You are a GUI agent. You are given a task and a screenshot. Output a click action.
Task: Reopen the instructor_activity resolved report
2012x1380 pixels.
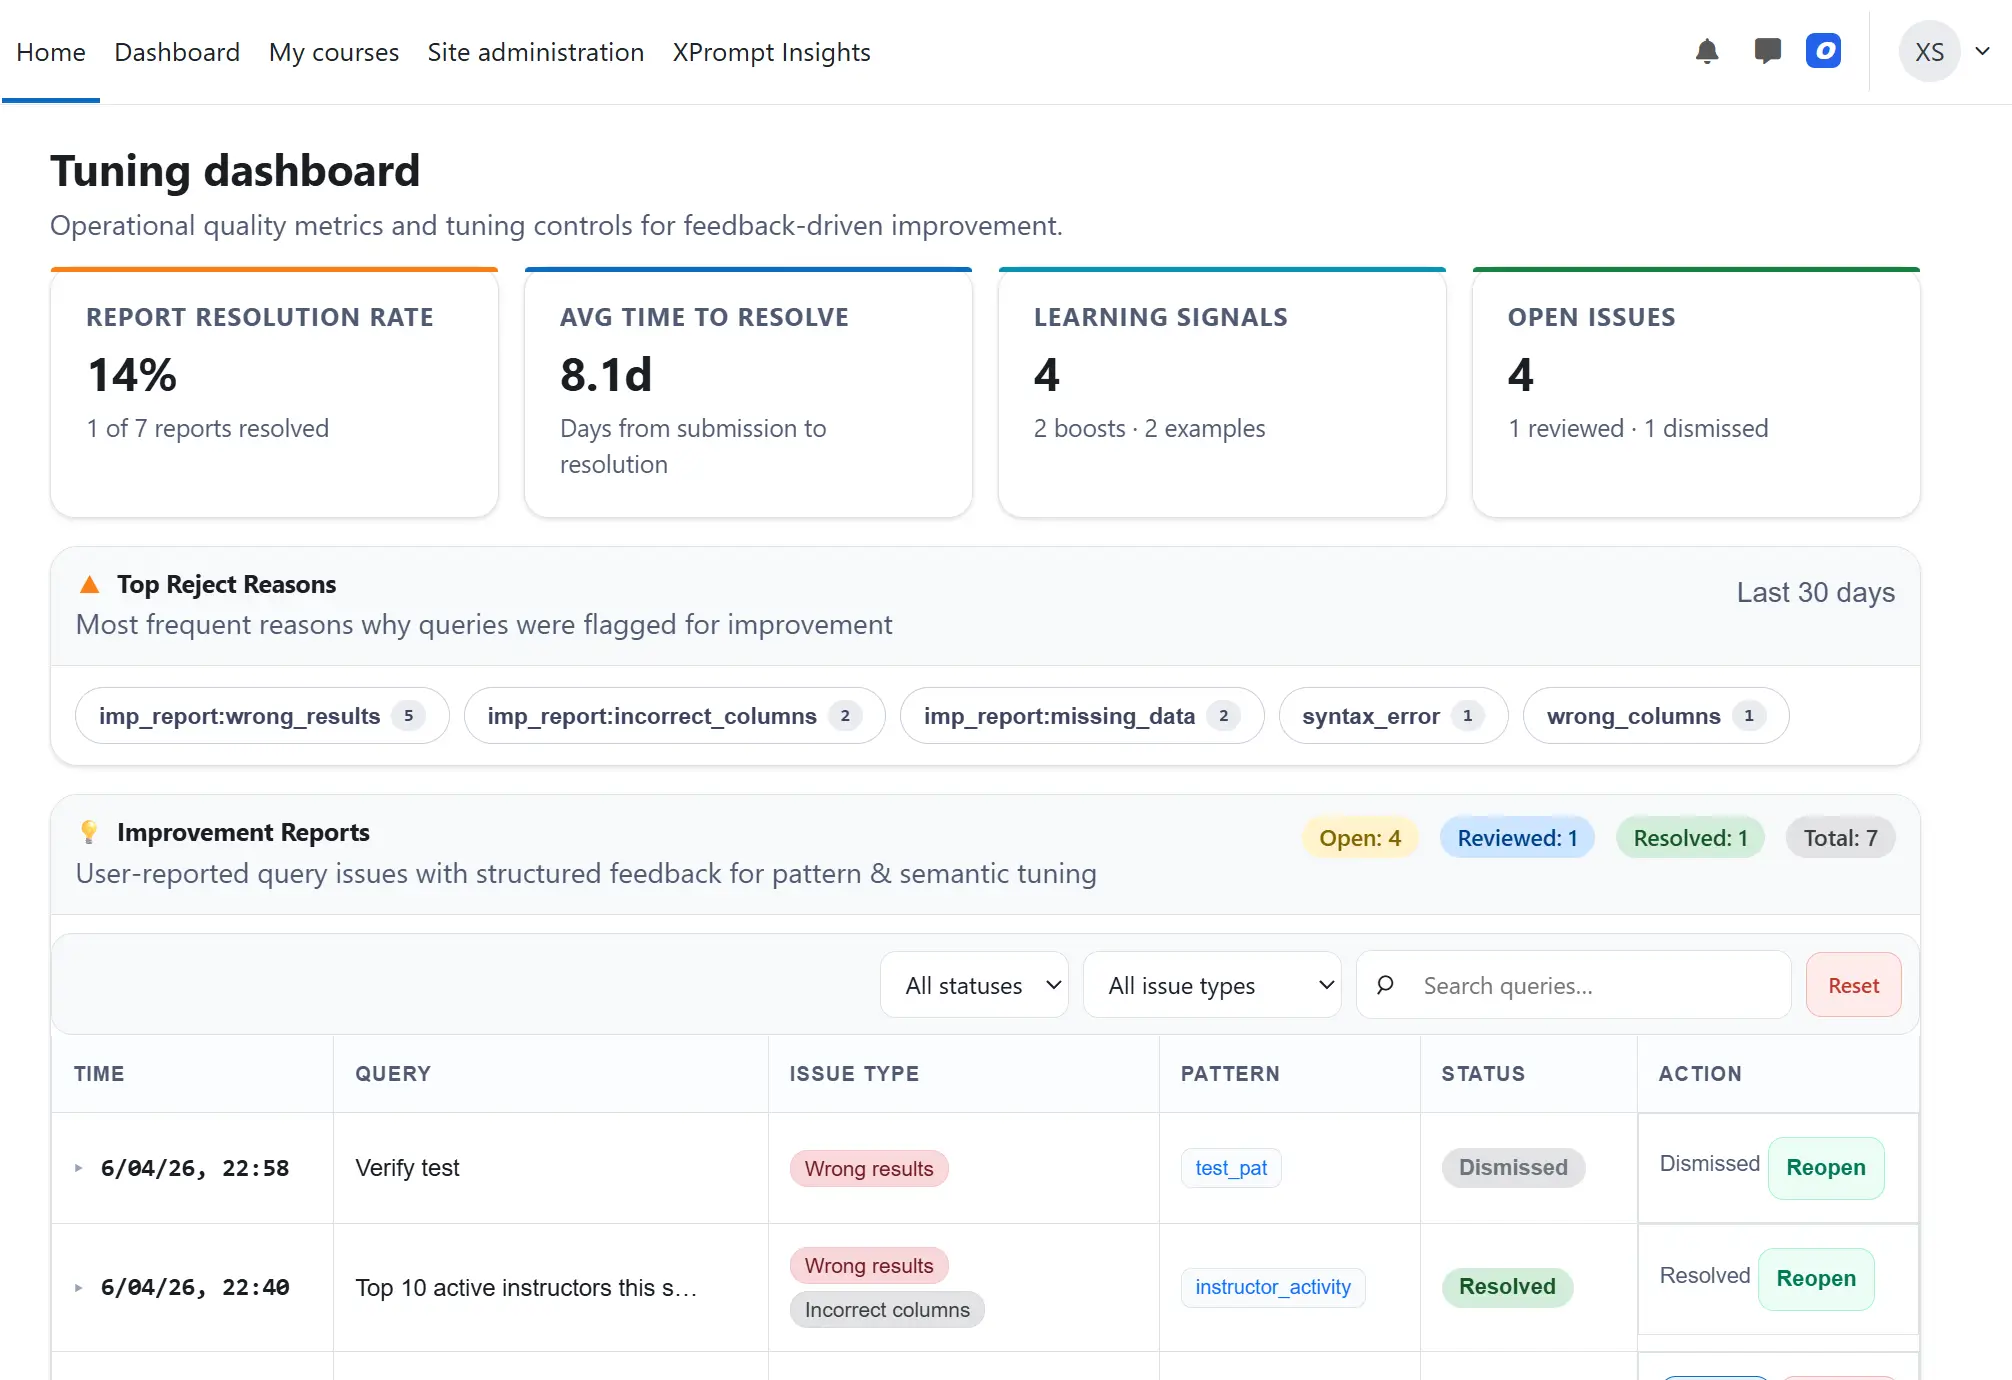(1816, 1279)
